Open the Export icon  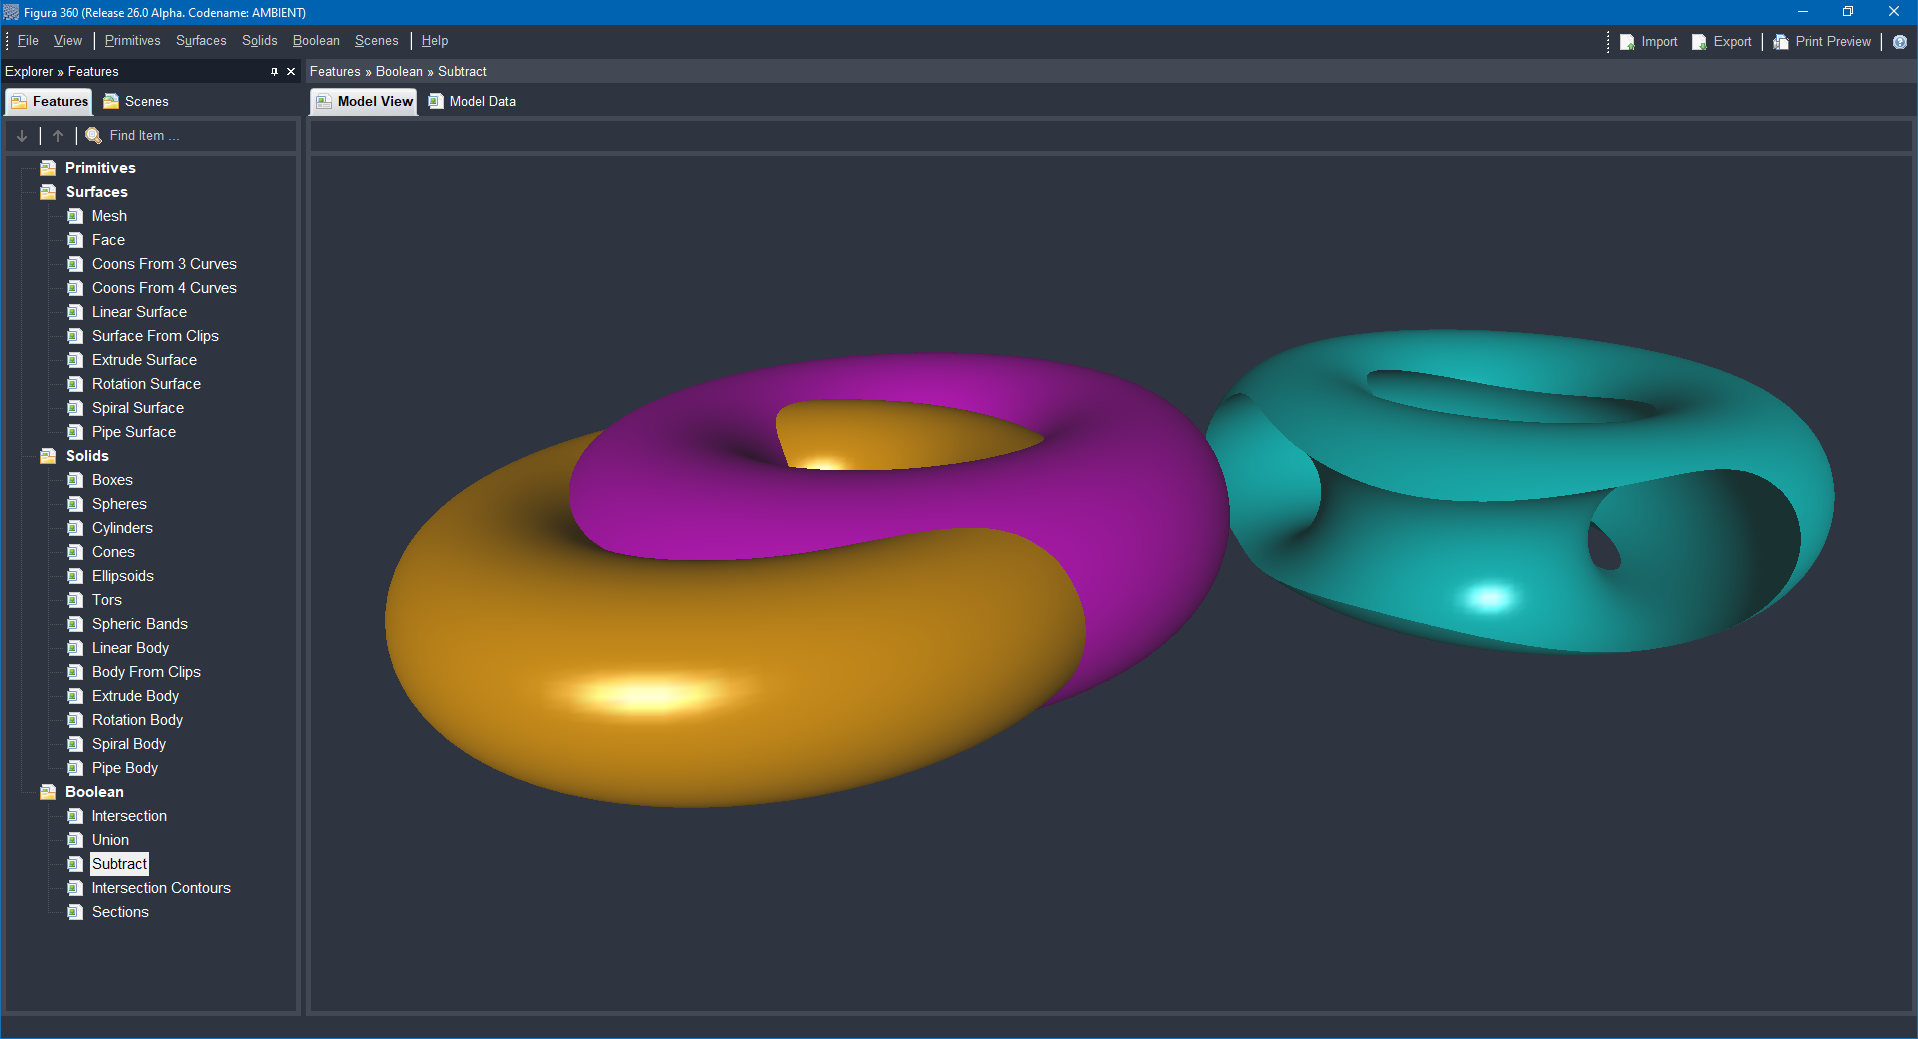pos(1698,41)
